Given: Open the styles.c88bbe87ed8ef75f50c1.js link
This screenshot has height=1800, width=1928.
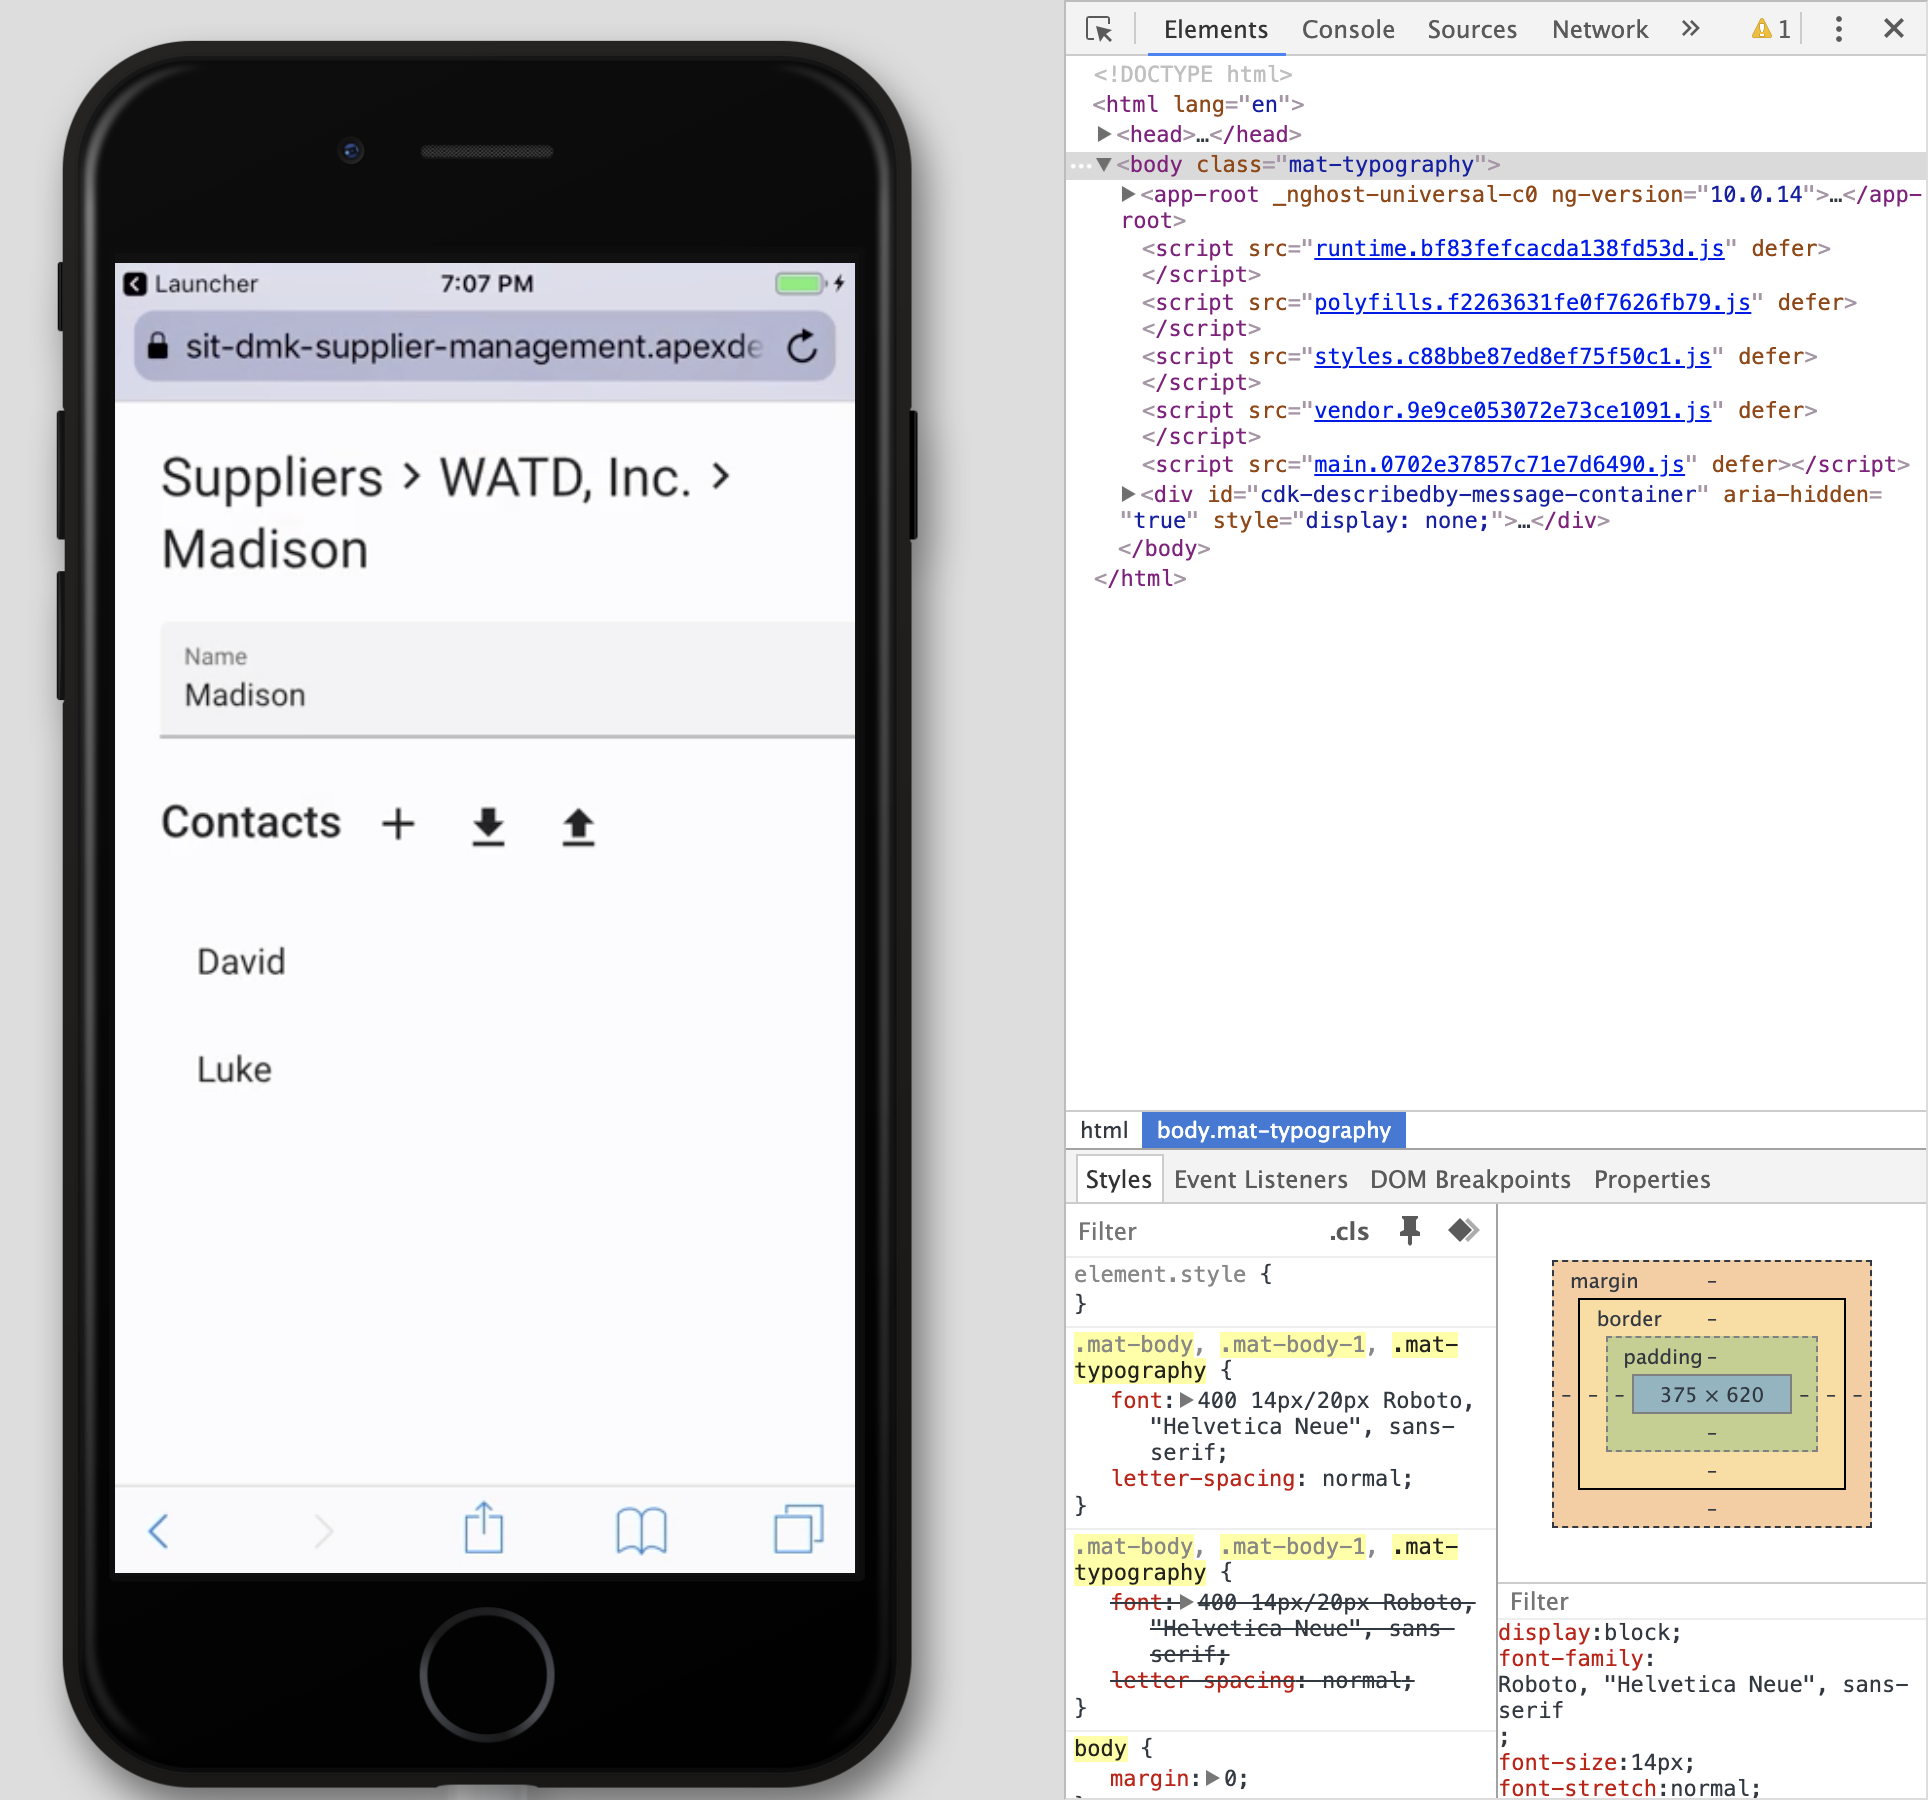Looking at the screenshot, I should coord(1512,356).
